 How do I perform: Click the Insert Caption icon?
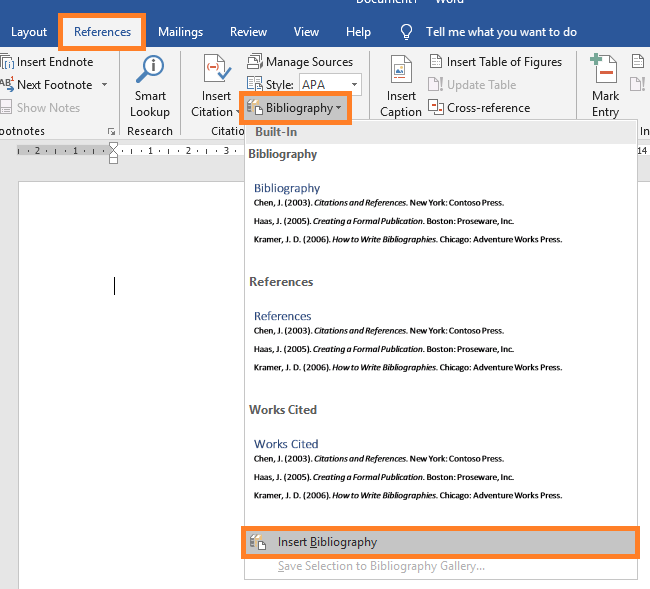point(401,70)
